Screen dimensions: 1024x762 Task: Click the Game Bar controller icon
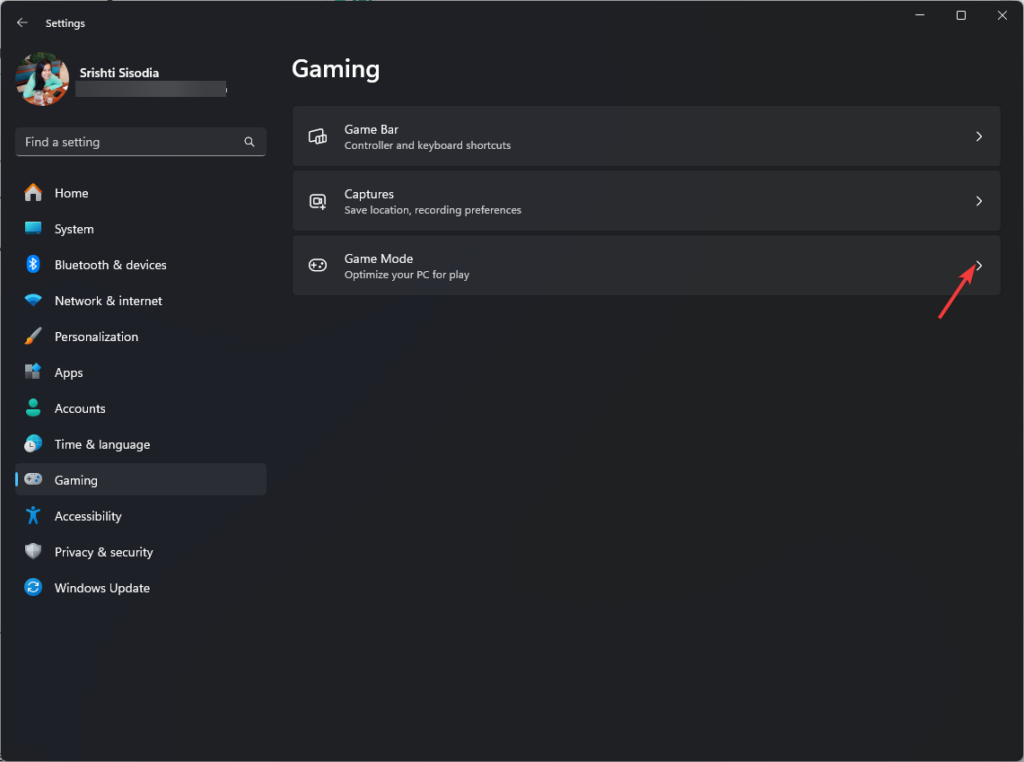tap(317, 135)
